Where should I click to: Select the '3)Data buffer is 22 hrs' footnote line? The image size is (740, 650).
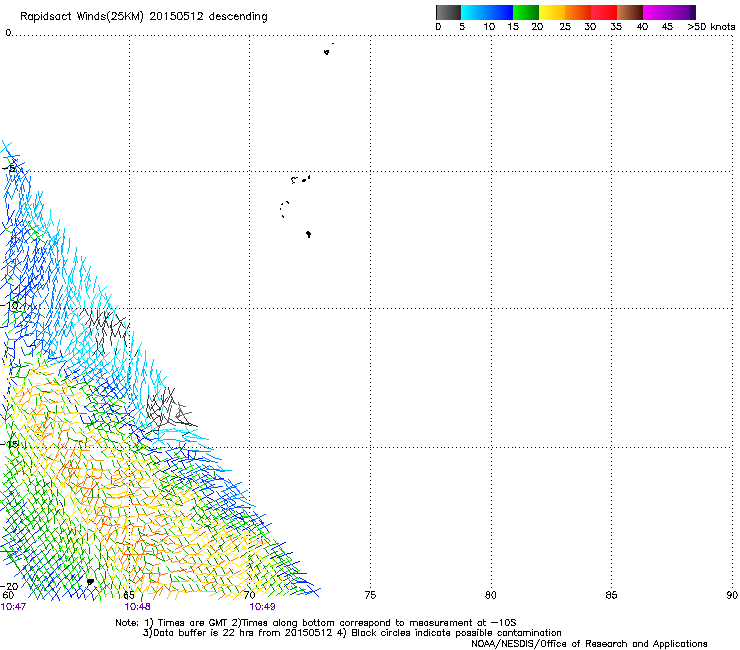pyautogui.click(x=352, y=633)
